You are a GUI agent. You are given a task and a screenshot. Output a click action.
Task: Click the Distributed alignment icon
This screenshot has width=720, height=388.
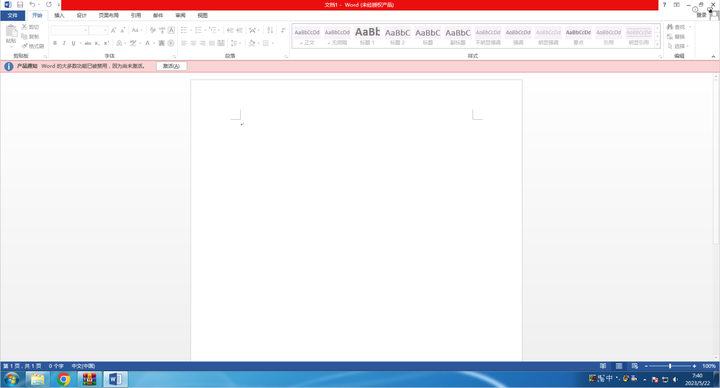tap(221, 43)
